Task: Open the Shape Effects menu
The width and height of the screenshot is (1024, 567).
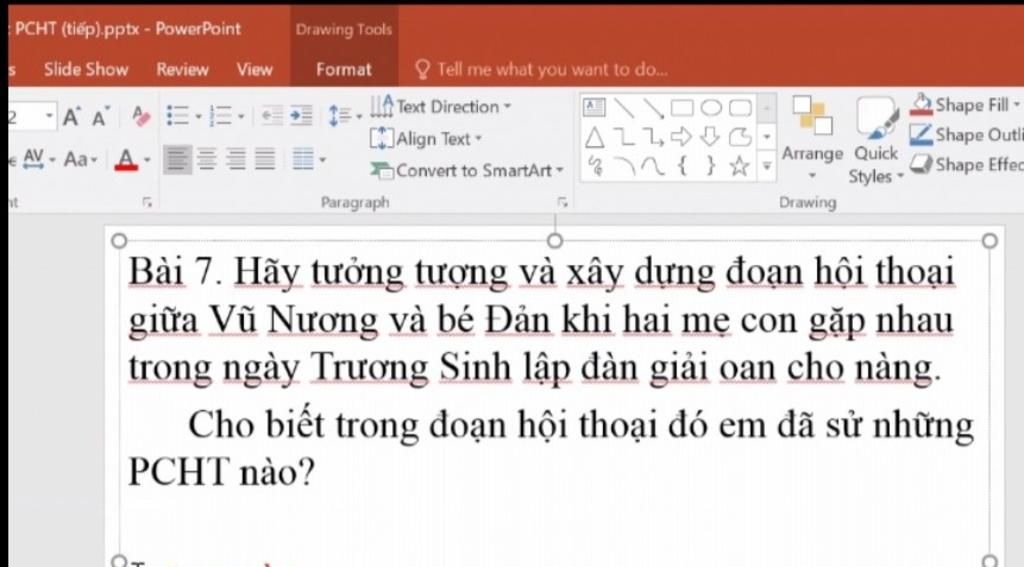Action: [966, 165]
